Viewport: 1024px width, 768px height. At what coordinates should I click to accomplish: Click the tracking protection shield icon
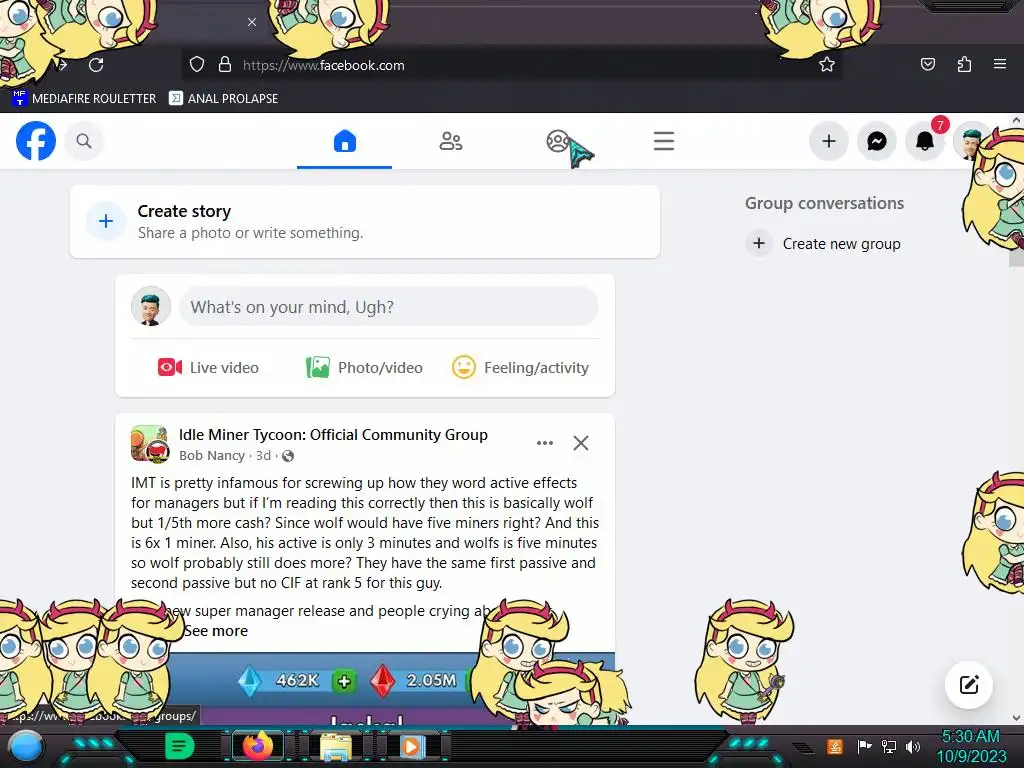pyautogui.click(x=197, y=65)
